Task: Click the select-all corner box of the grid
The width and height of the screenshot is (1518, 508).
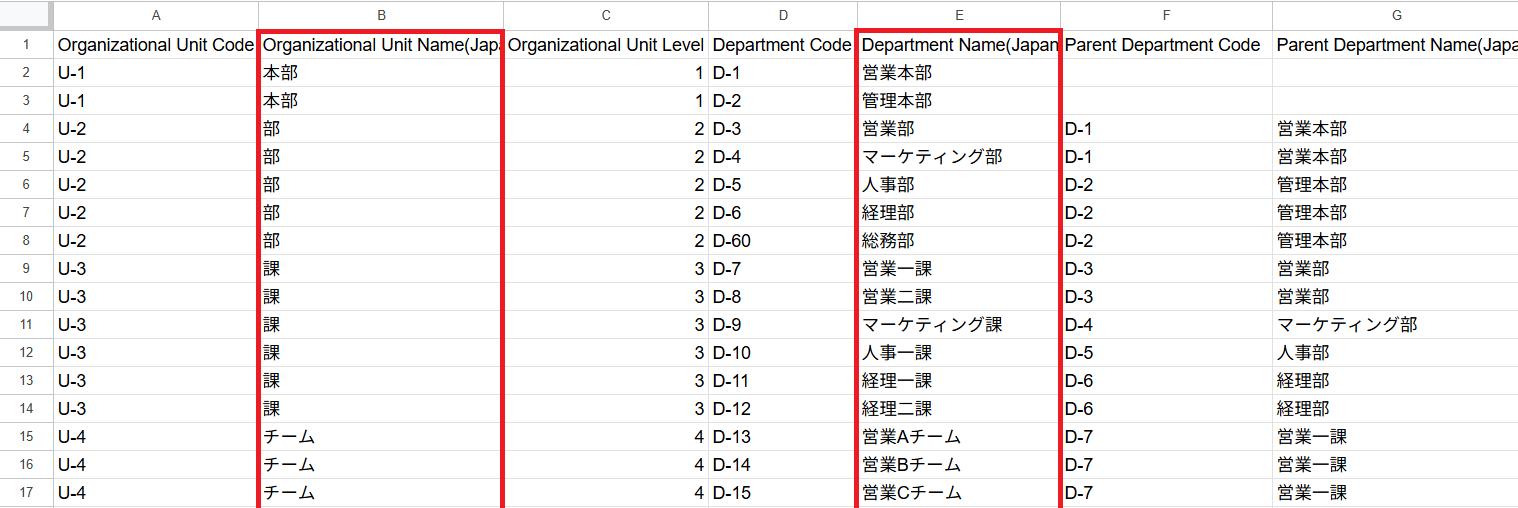Action: [x=26, y=15]
